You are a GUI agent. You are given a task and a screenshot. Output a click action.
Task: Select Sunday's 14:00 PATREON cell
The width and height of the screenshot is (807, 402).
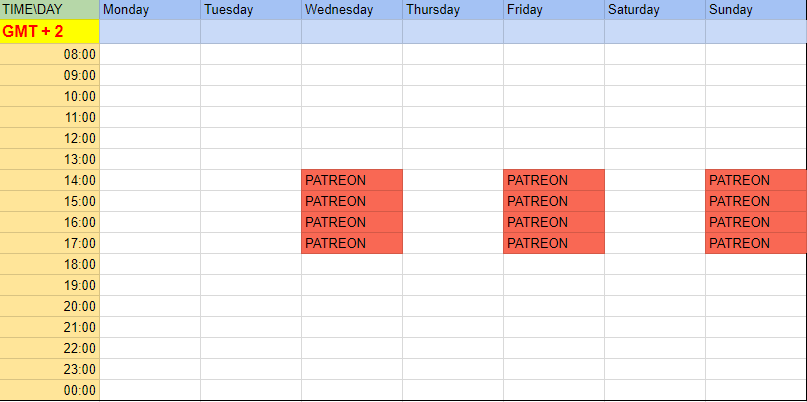[756, 180]
